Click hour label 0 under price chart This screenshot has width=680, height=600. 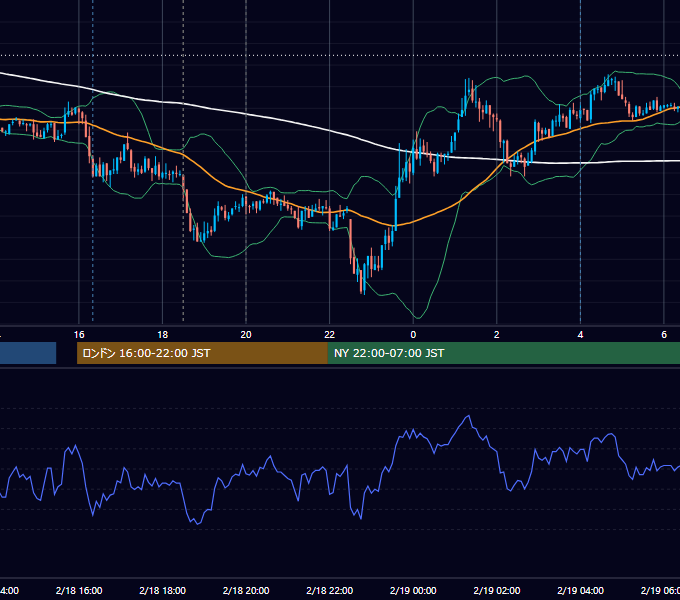(x=413, y=334)
